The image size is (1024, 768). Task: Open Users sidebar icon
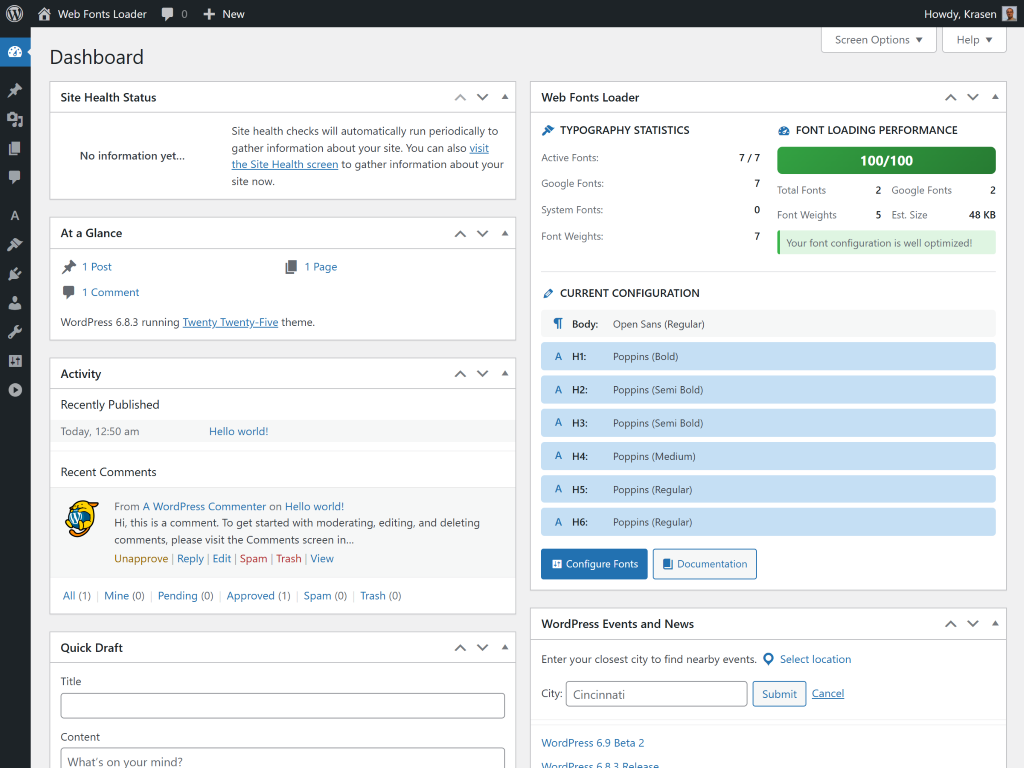click(15, 303)
